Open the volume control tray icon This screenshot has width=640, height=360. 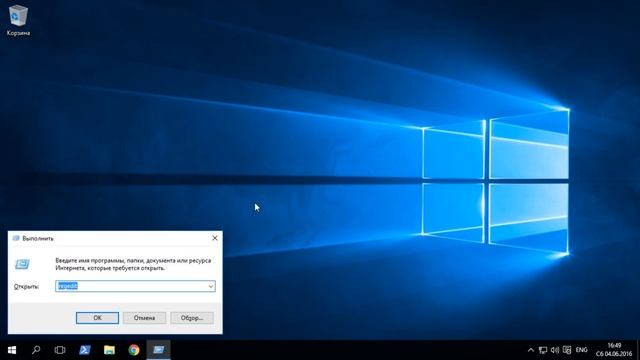tap(555, 350)
